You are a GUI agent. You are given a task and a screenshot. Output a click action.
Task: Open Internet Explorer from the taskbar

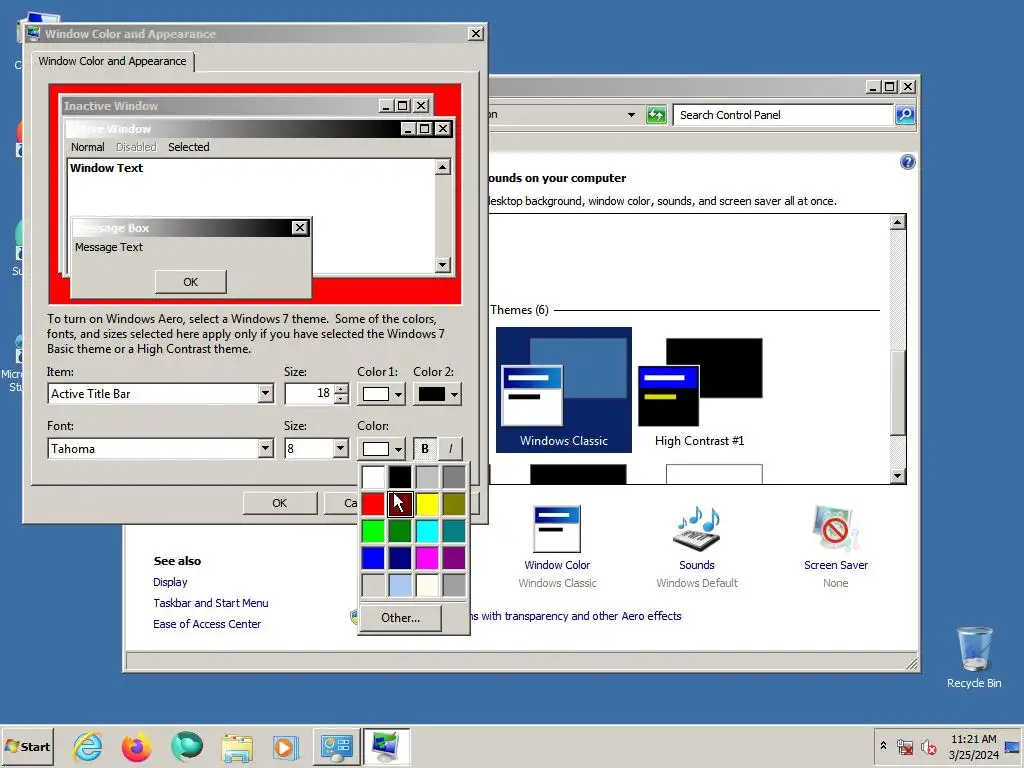88,746
